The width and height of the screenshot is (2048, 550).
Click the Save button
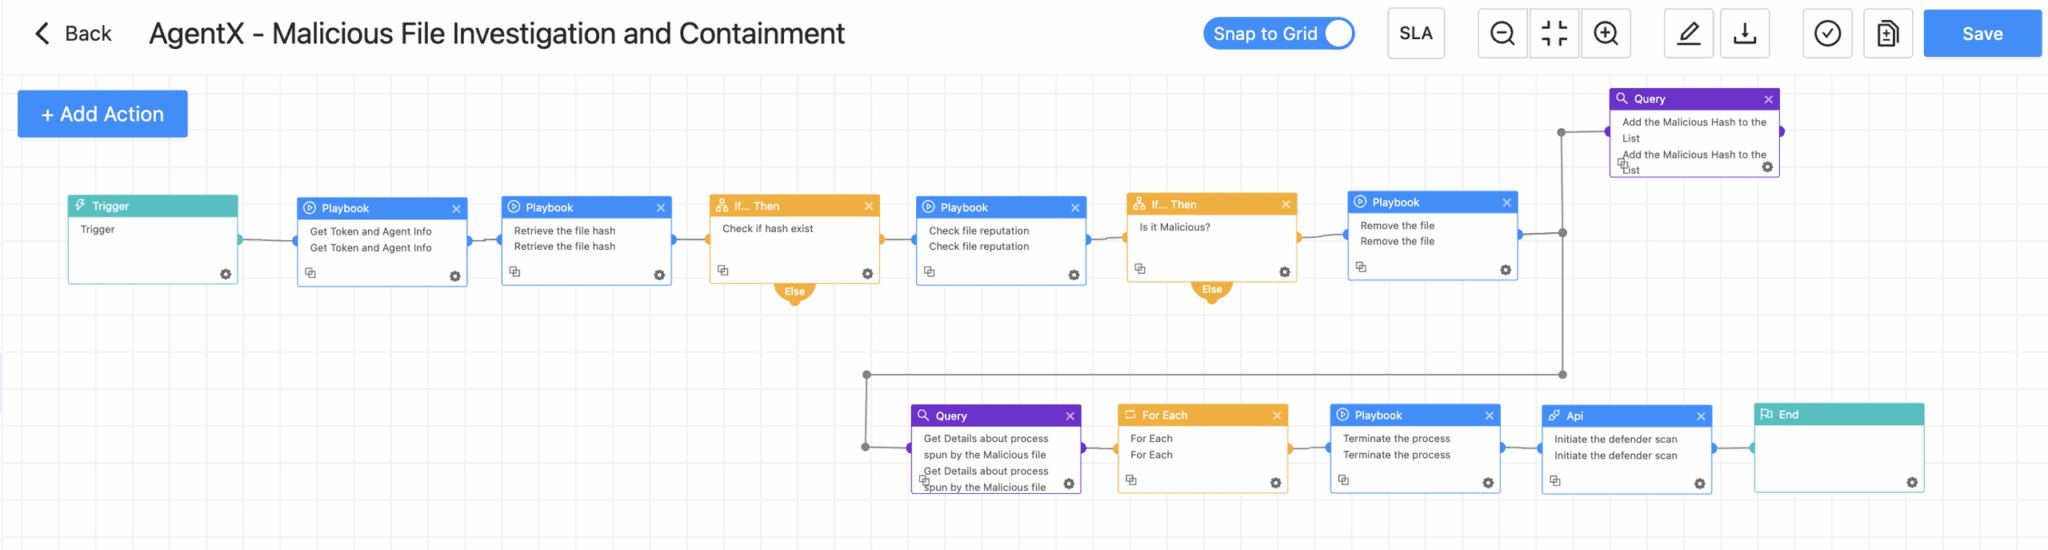tap(1982, 34)
